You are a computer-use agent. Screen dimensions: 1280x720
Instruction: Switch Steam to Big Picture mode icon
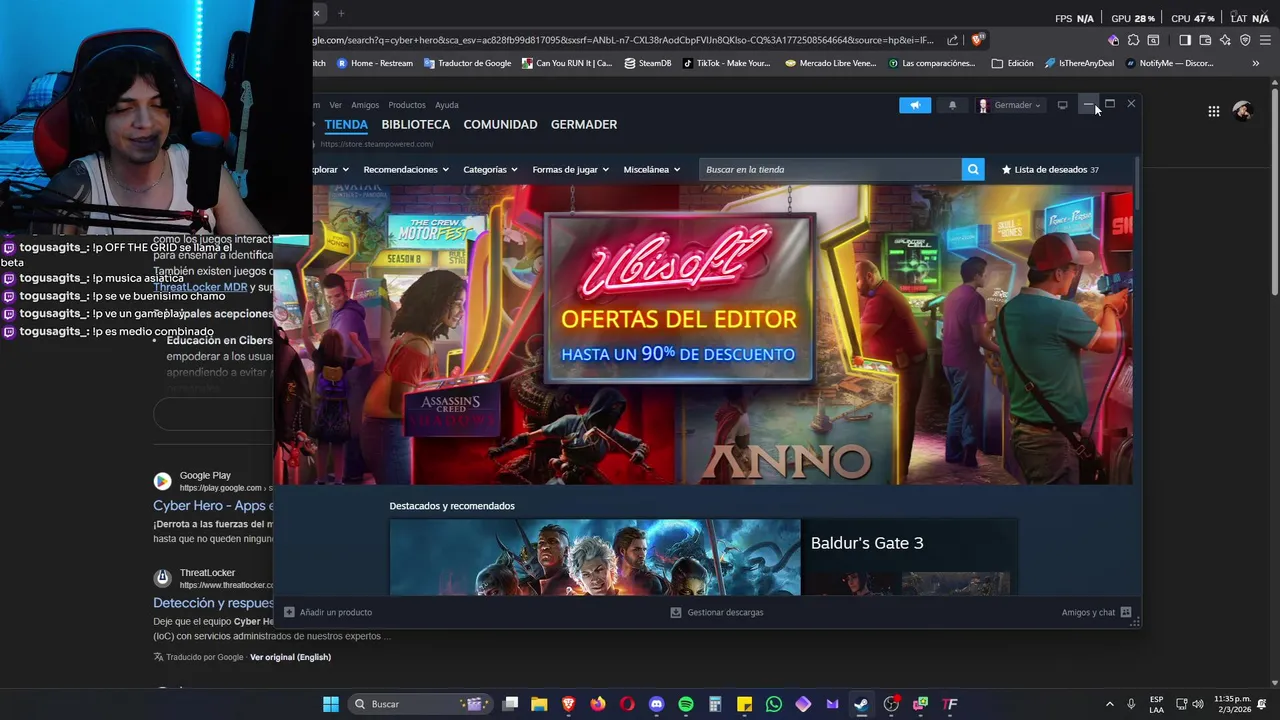1062,105
